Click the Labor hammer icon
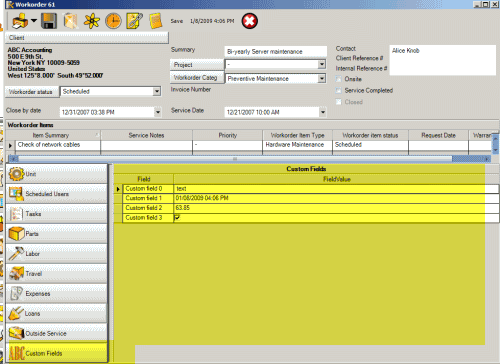500x364 pixels. point(16,254)
